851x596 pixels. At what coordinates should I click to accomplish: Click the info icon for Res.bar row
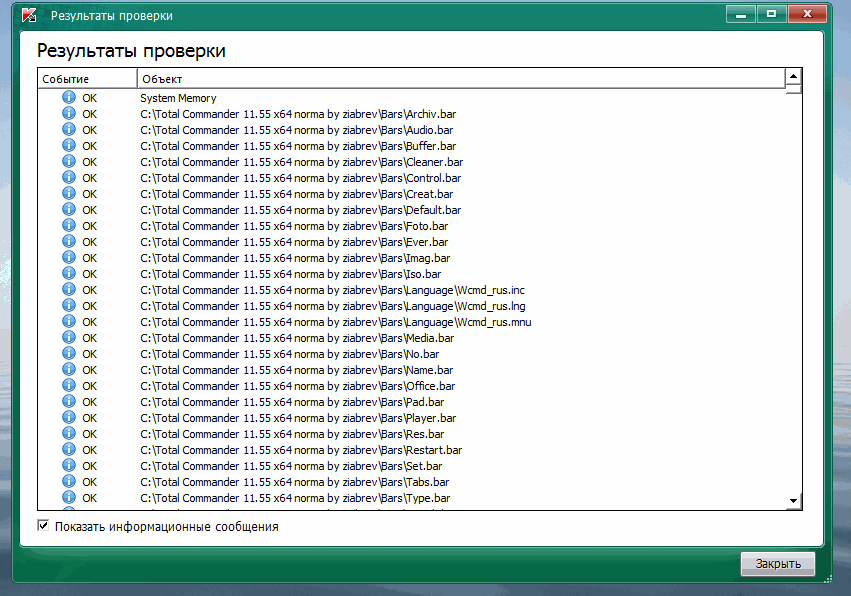click(x=69, y=434)
